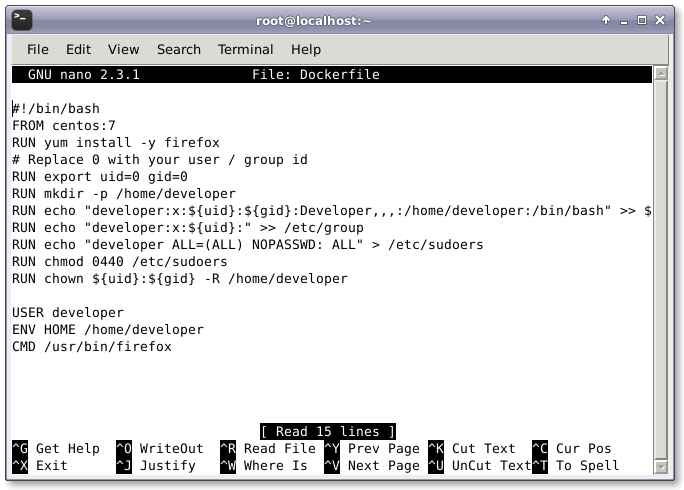Open the View menu
Viewport: 684px width, 490px height.
point(123,49)
